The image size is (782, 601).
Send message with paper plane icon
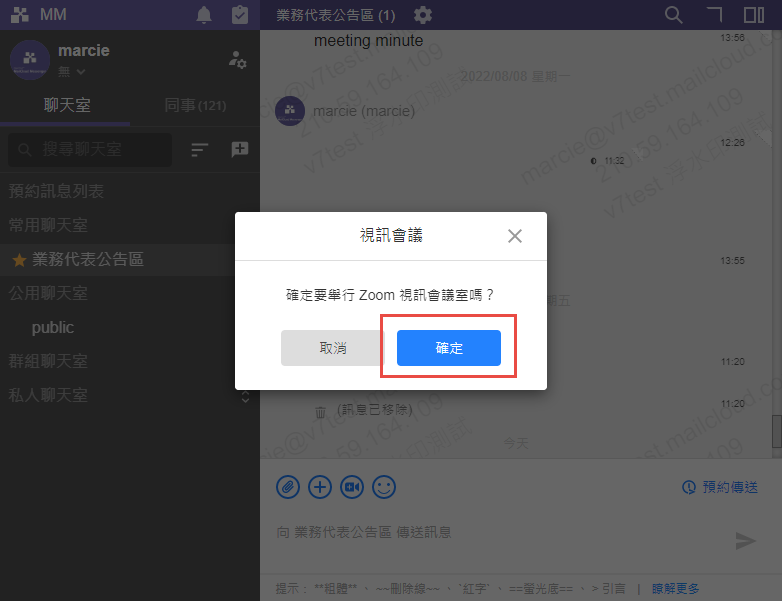pyautogui.click(x=745, y=541)
